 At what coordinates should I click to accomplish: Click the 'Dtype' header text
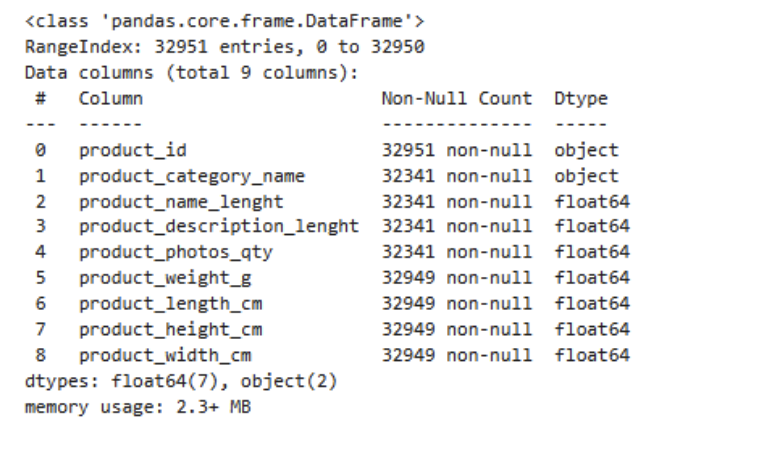coord(580,99)
